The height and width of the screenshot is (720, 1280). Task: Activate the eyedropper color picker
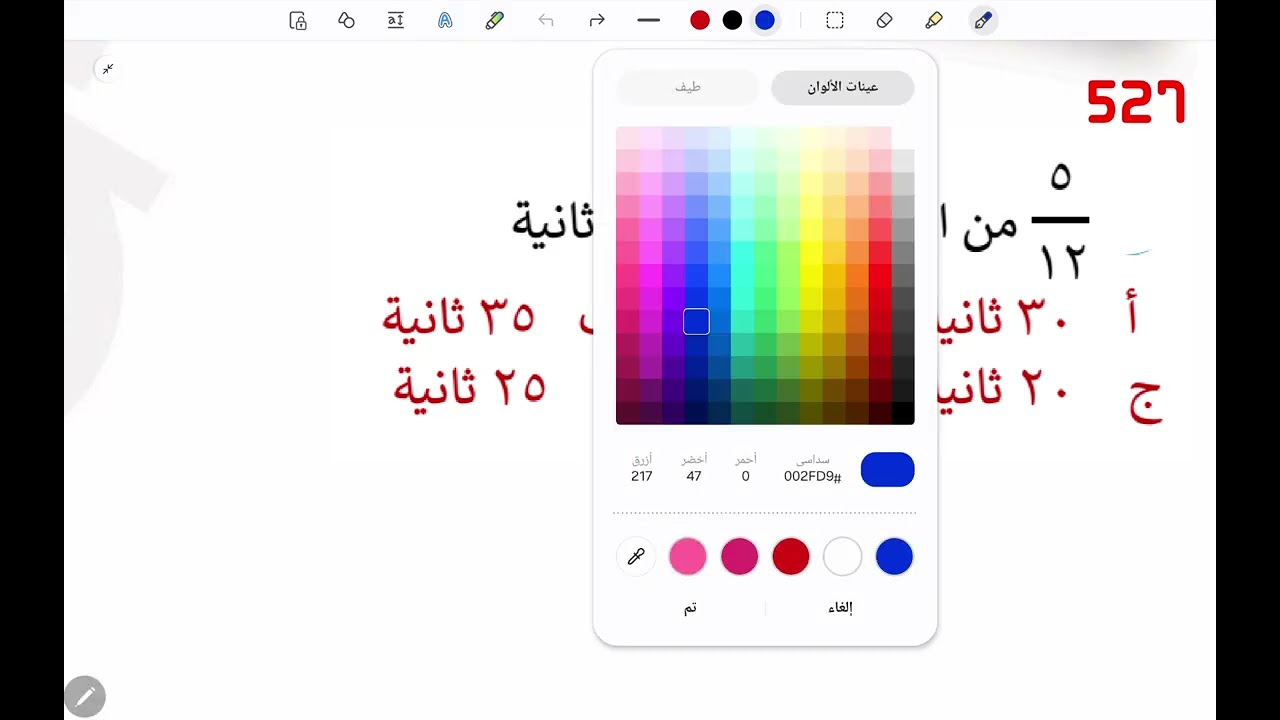tap(636, 557)
